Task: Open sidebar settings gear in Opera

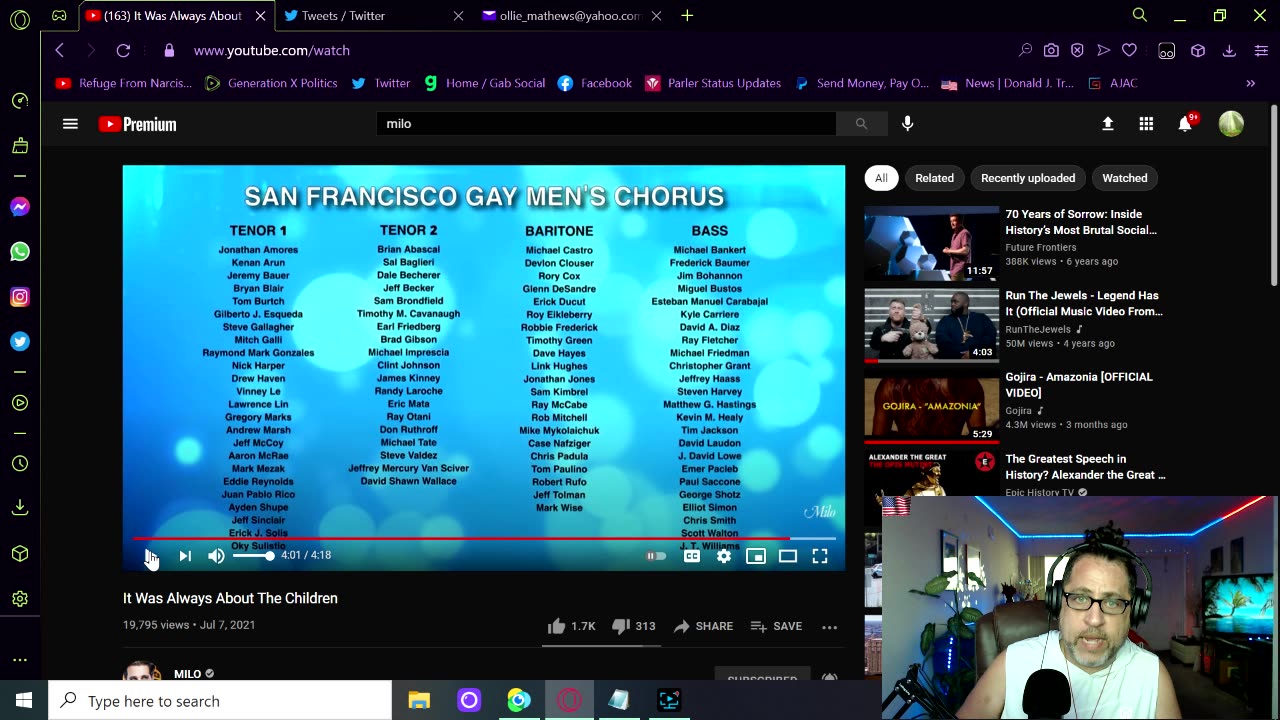Action: (x=20, y=599)
